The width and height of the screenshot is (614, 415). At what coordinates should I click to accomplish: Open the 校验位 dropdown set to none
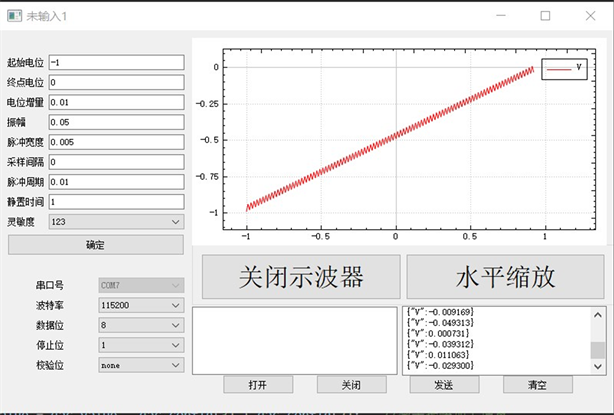(x=141, y=365)
